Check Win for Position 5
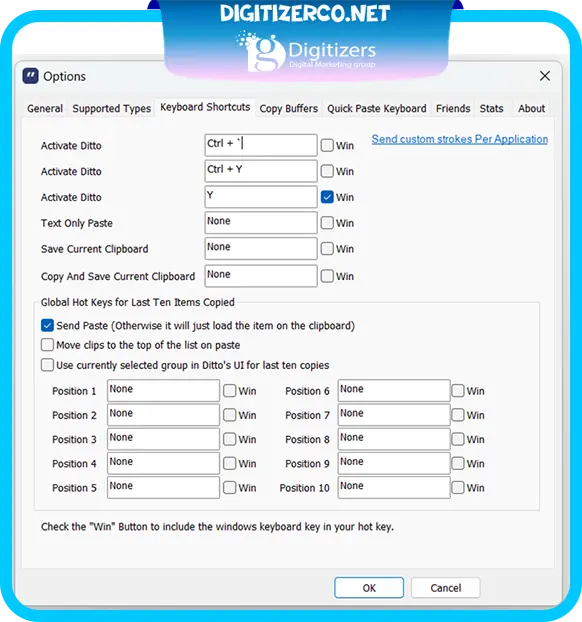The image size is (582, 622). 229,488
